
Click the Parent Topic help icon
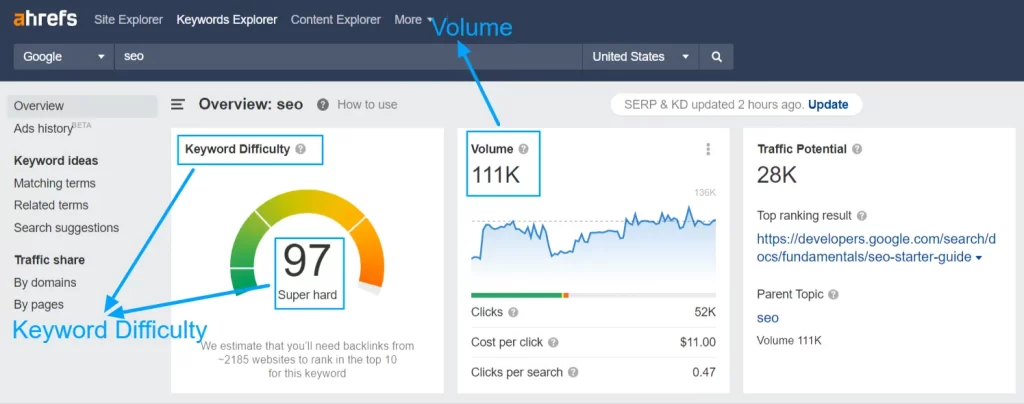[833, 295]
